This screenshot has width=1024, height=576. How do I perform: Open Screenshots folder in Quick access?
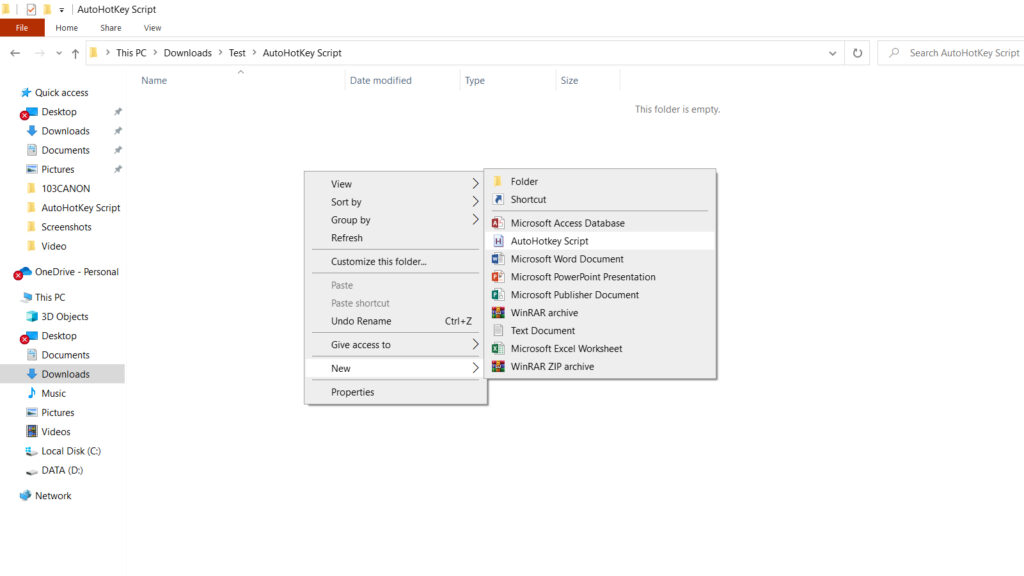coord(66,227)
